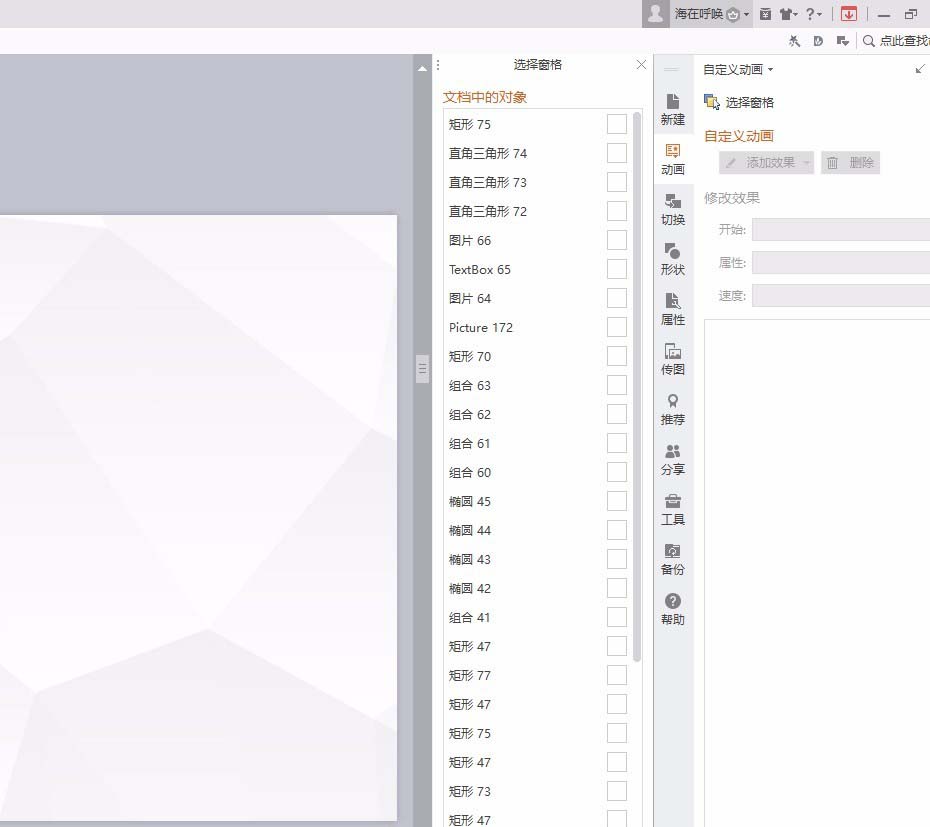Image resolution: width=930 pixels, height=827 pixels.
Task: Toggle visibility checkbox for 组合 63
Action: coord(617,386)
